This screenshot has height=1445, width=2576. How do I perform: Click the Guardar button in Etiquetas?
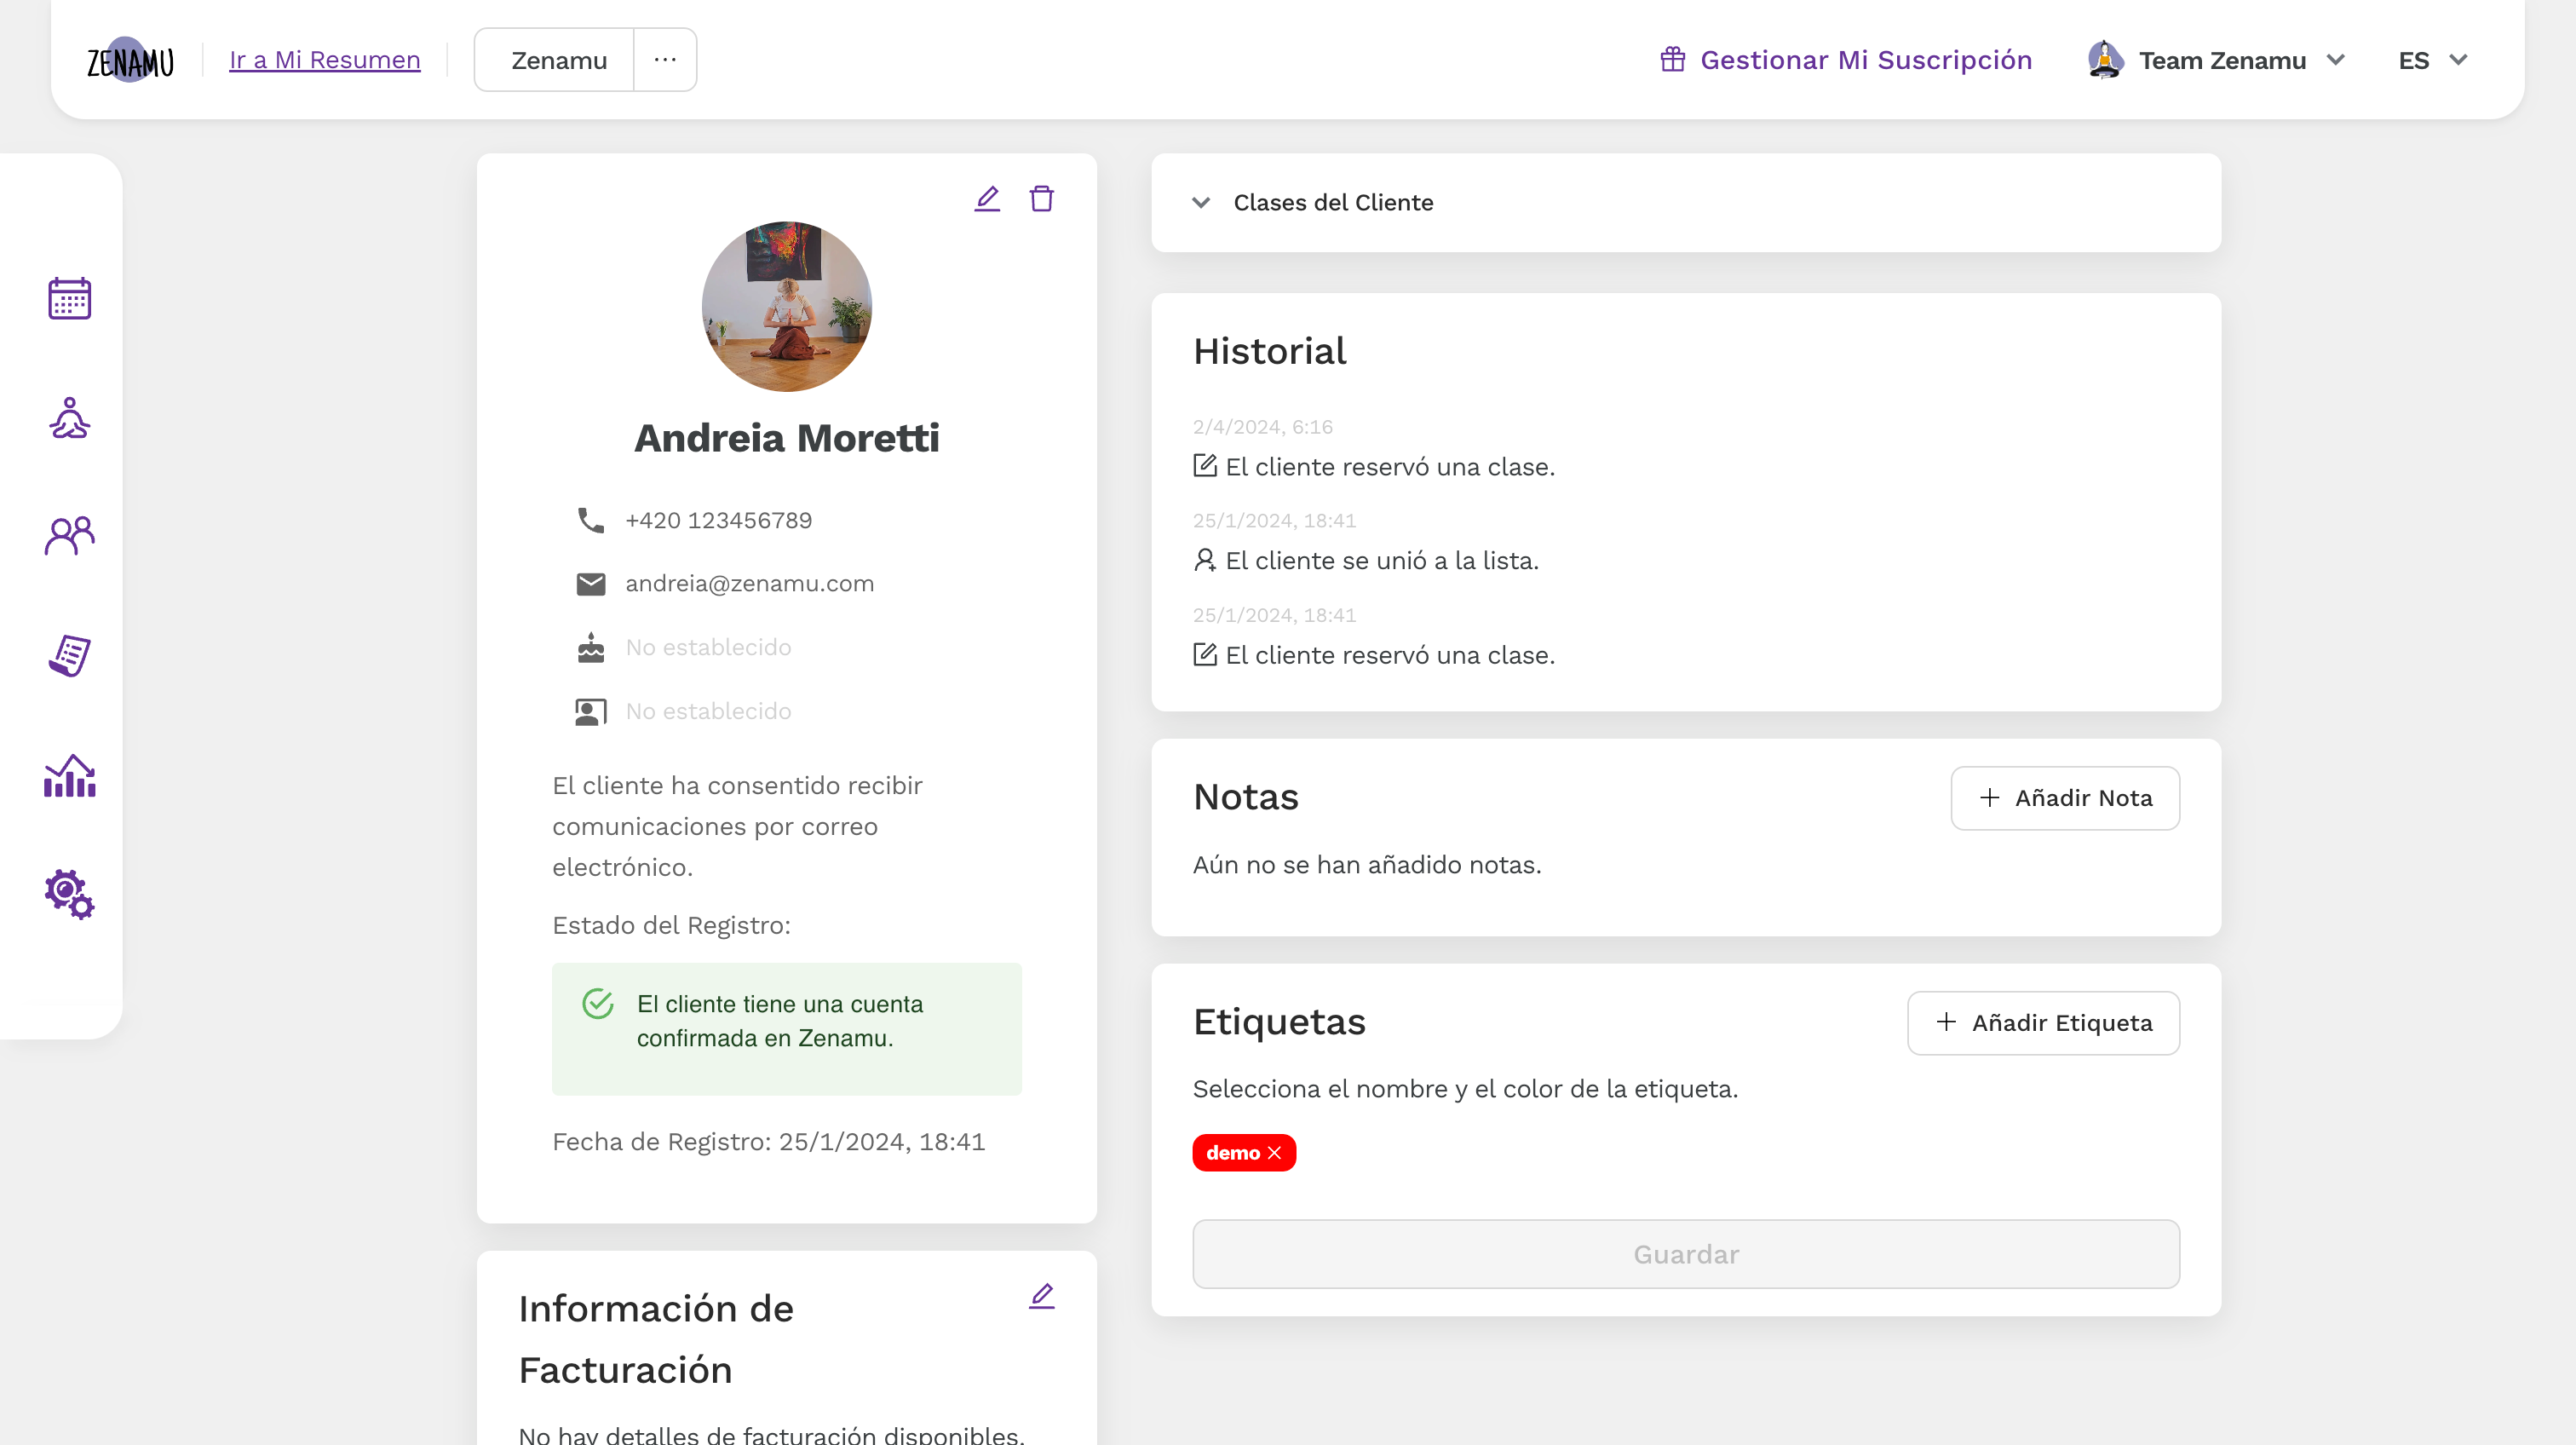[1686, 1254]
